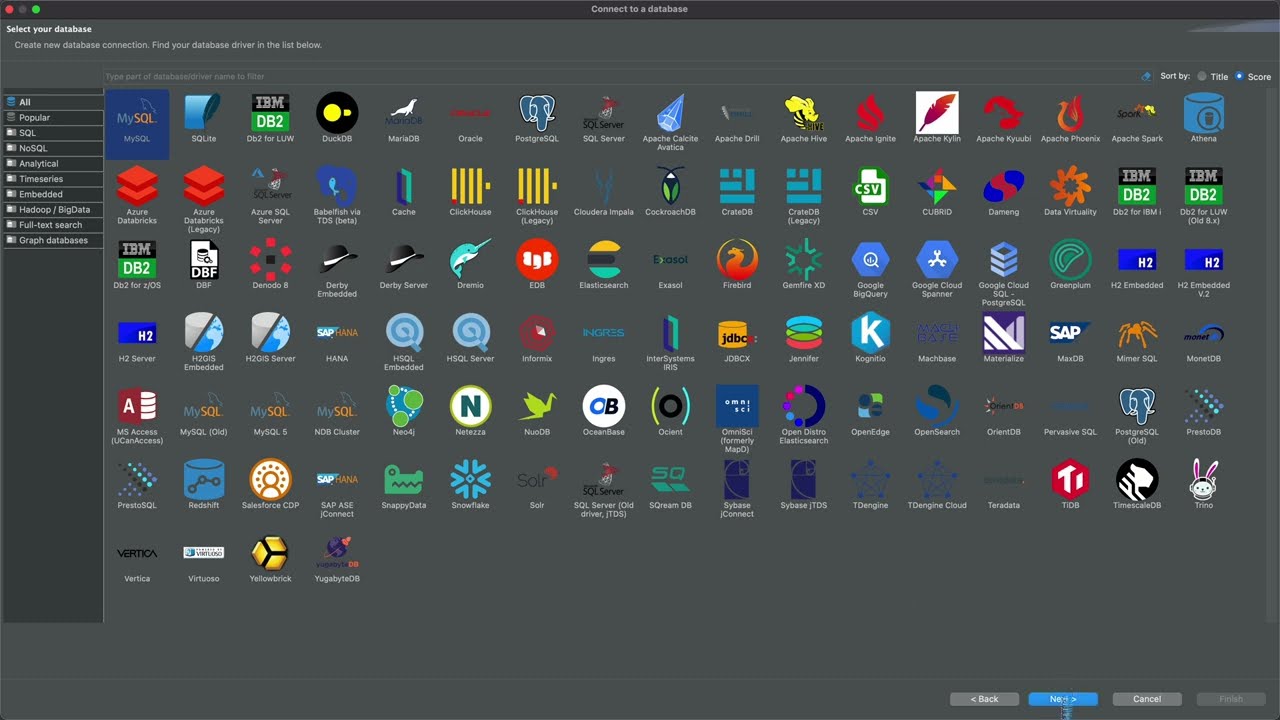This screenshot has width=1280, height=720.
Task: Filter drivers by NoSQL category
Action: click(x=53, y=148)
